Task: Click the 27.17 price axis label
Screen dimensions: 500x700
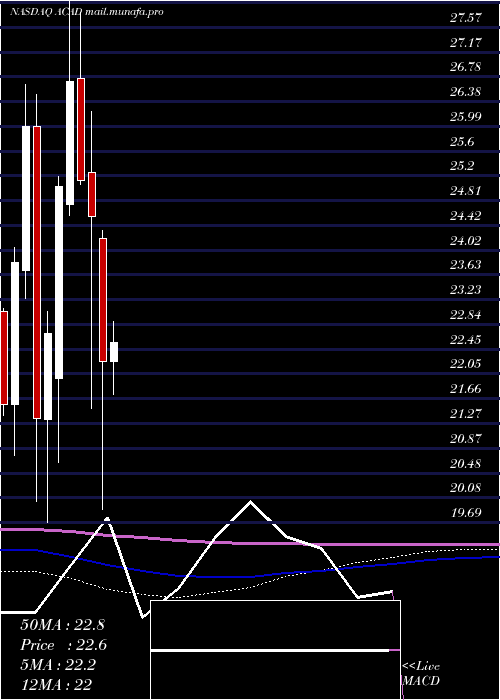Action: pyautogui.click(x=466, y=43)
